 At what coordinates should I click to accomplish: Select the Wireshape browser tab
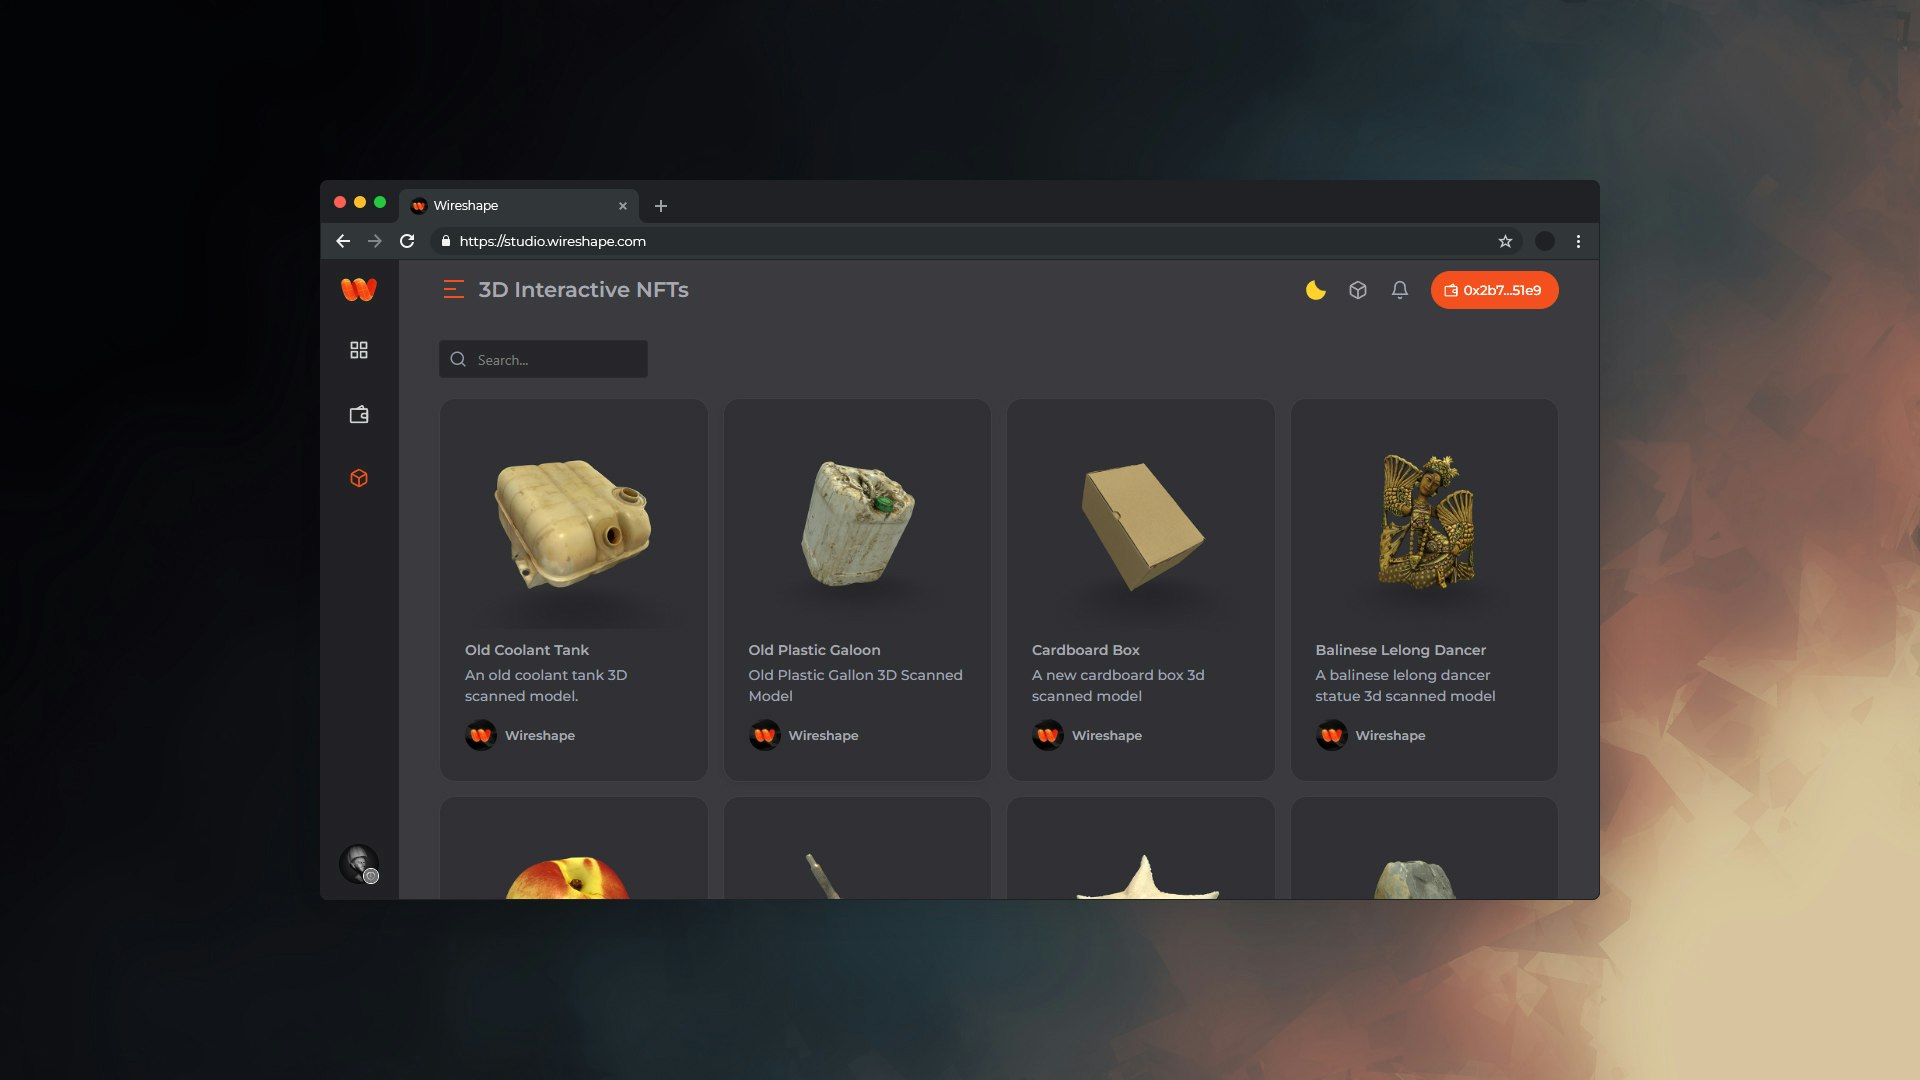coord(518,205)
